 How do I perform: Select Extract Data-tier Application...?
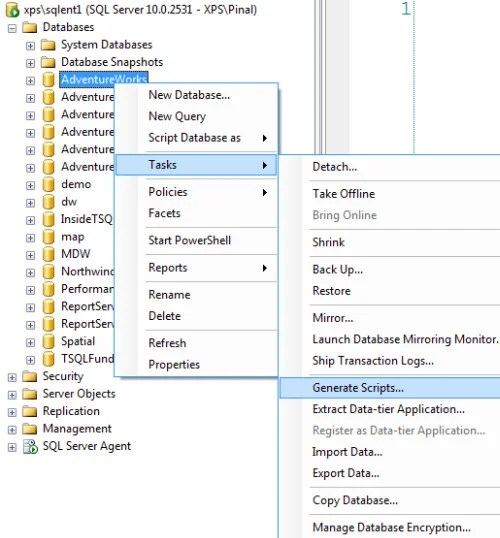tap(390, 409)
